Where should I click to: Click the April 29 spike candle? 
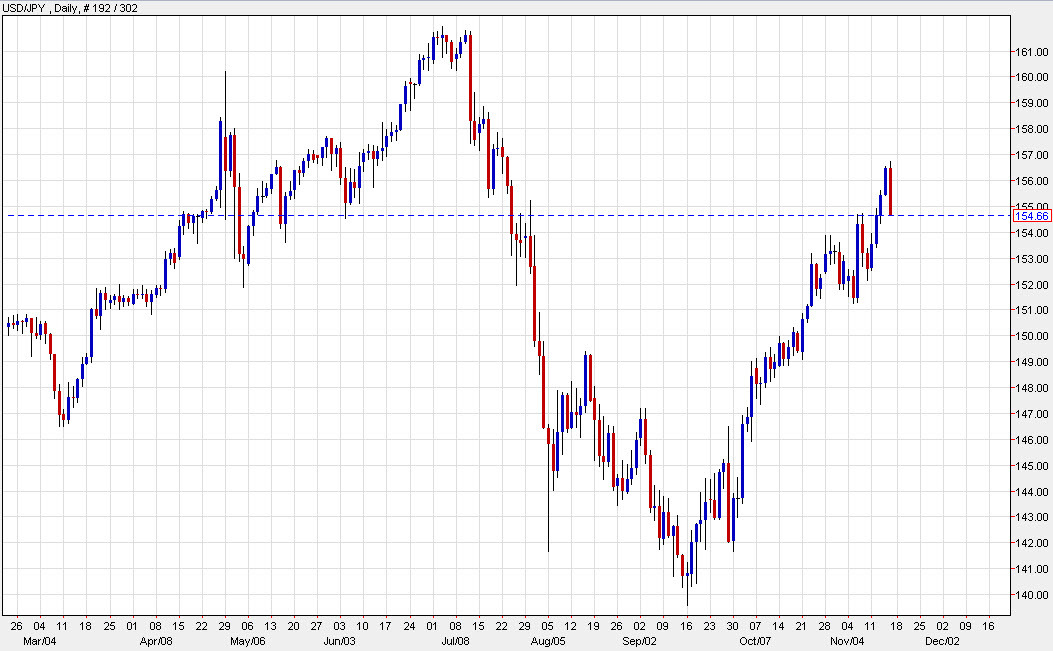[225, 120]
